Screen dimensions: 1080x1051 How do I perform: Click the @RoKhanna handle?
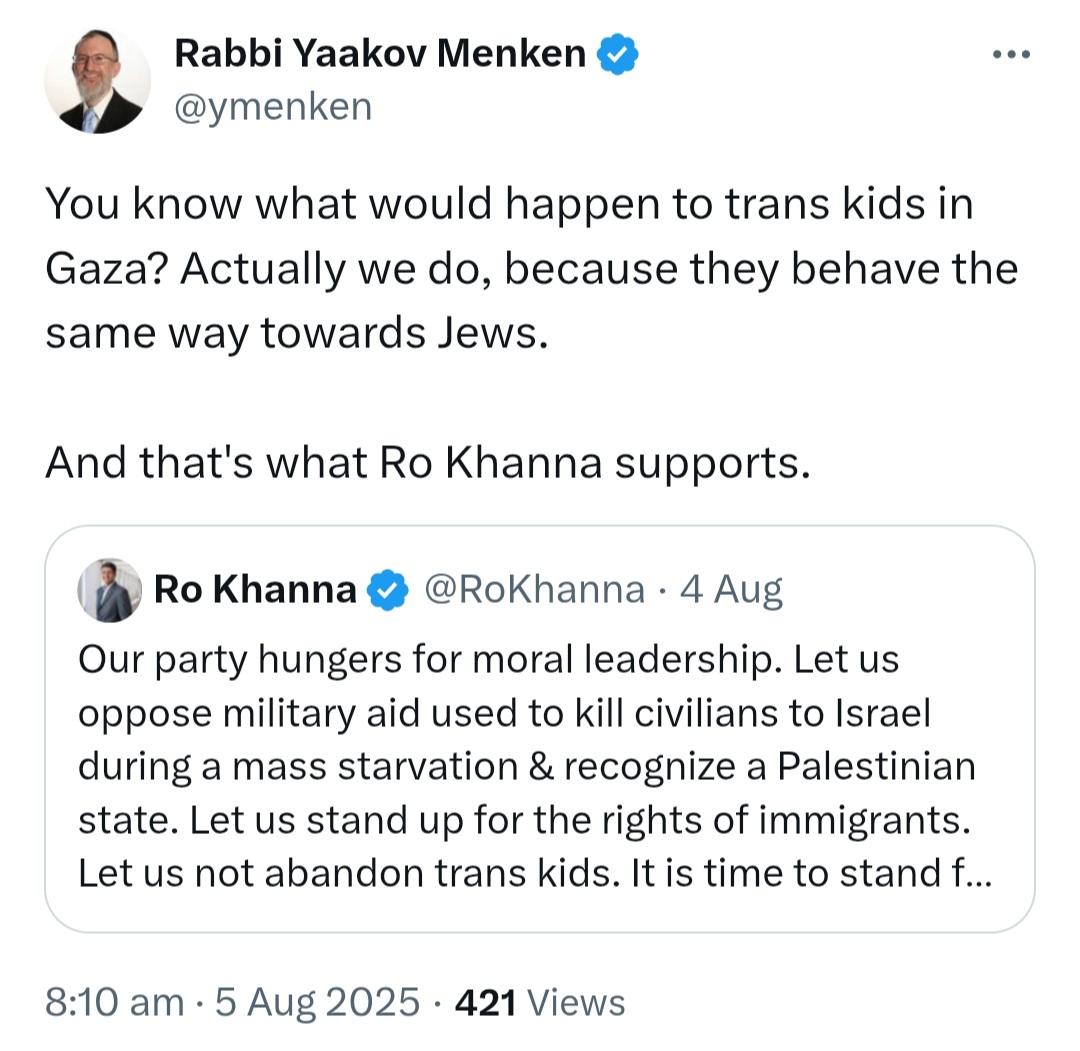click(x=535, y=591)
